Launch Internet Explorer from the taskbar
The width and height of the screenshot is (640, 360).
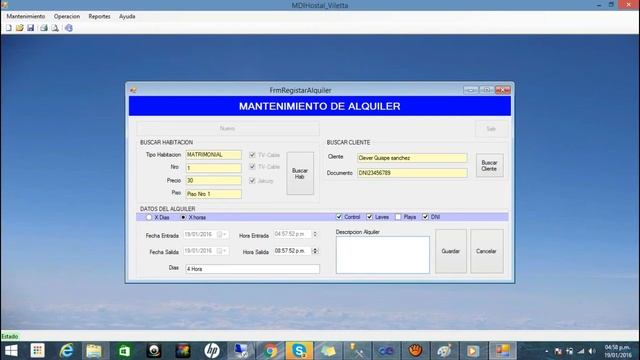tap(66, 351)
